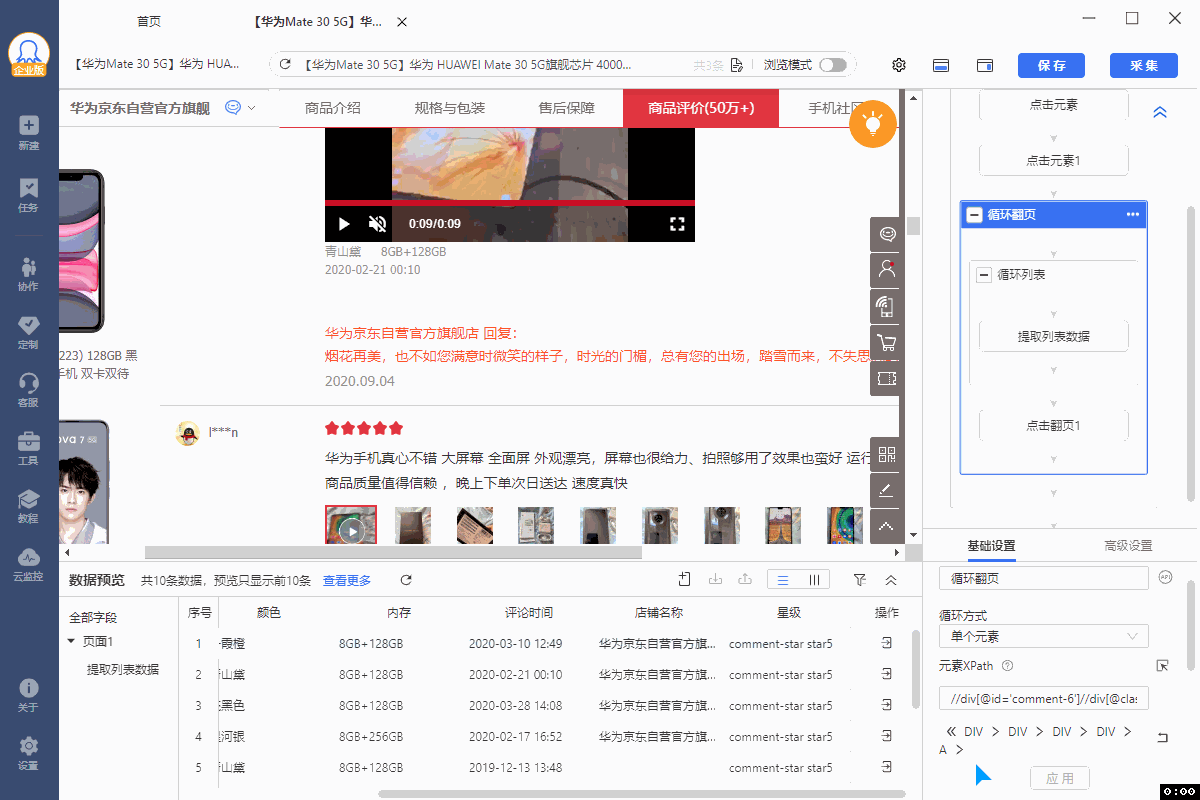Click the orange lightbulb tips icon
The height and width of the screenshot is (800, 1200).
872,124
